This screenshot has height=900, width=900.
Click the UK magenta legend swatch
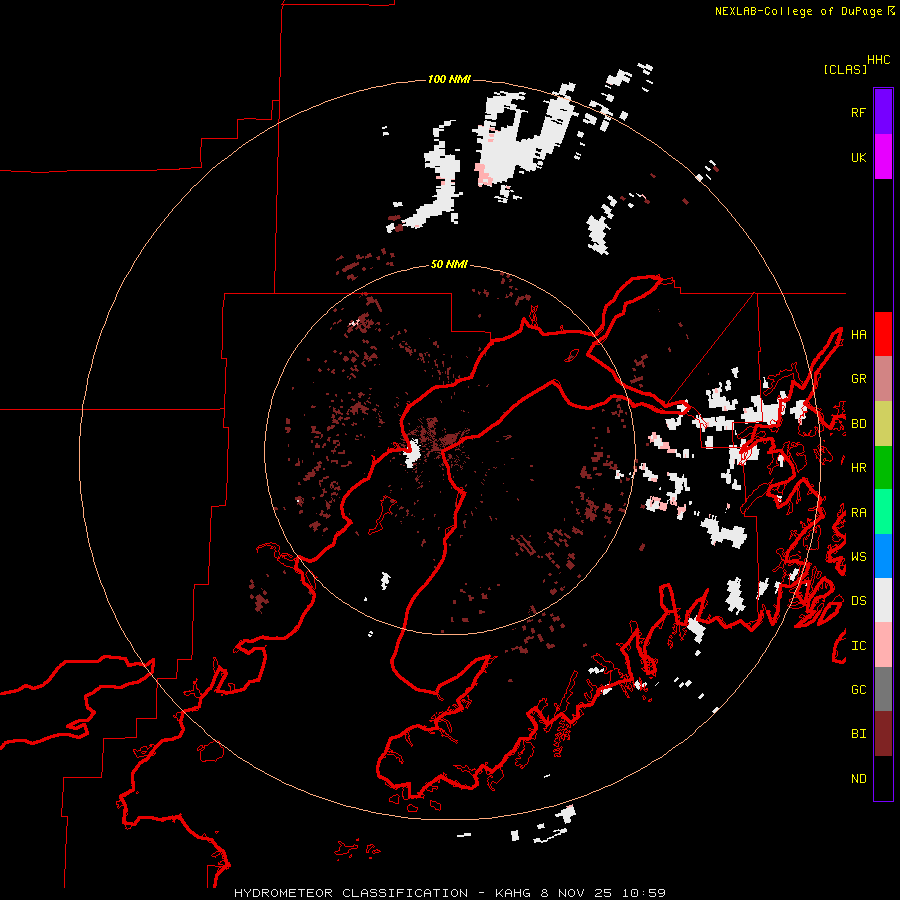coord(883,157)
